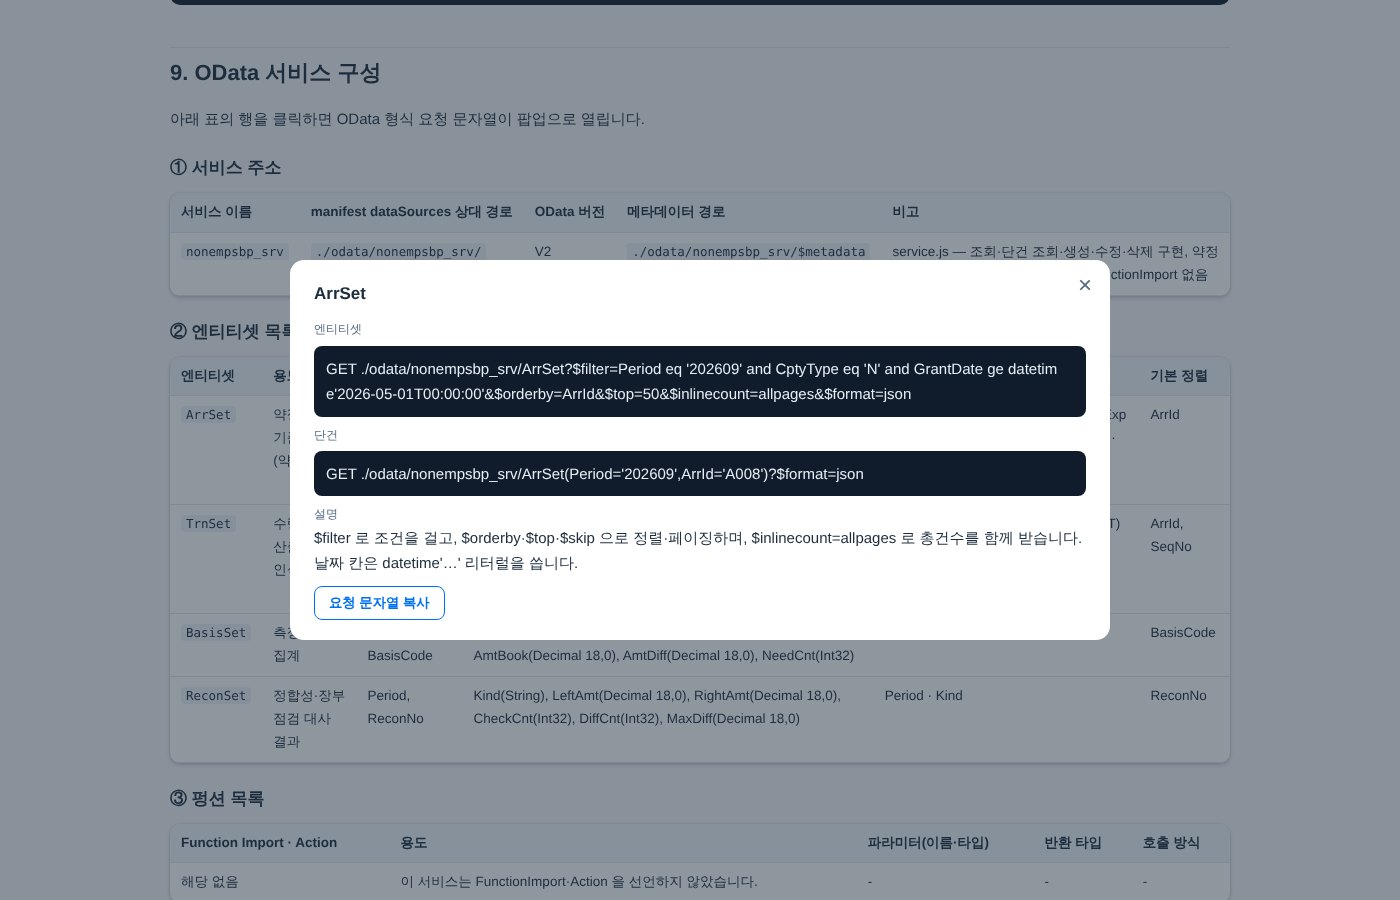Click the 파라미터(이름·타입) column header
Image resolution: width=1400 pixels, height=900 pixels.
928,843
